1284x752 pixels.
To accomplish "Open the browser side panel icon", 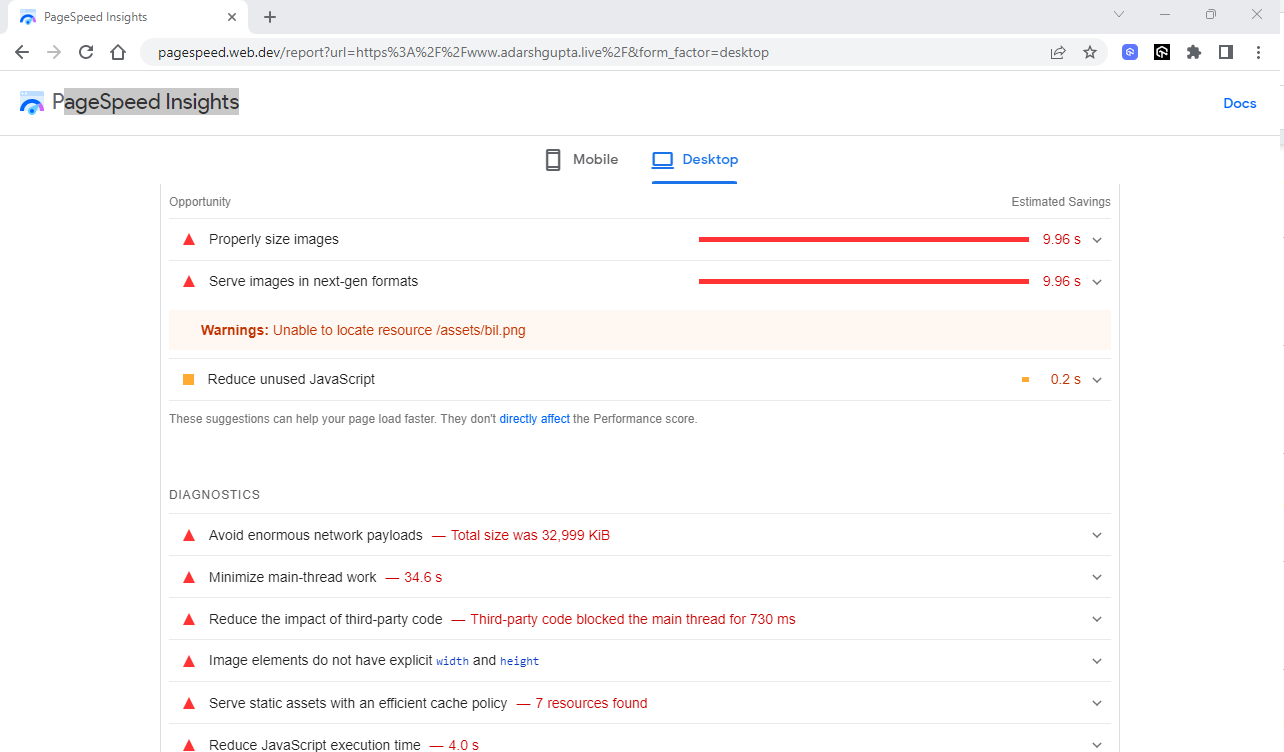I will (x=1226, y=51).
